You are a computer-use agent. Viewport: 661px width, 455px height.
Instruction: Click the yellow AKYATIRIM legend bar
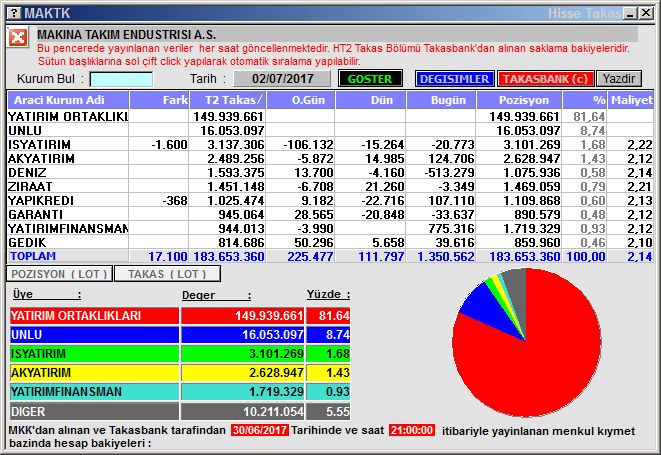click(94, 372)
